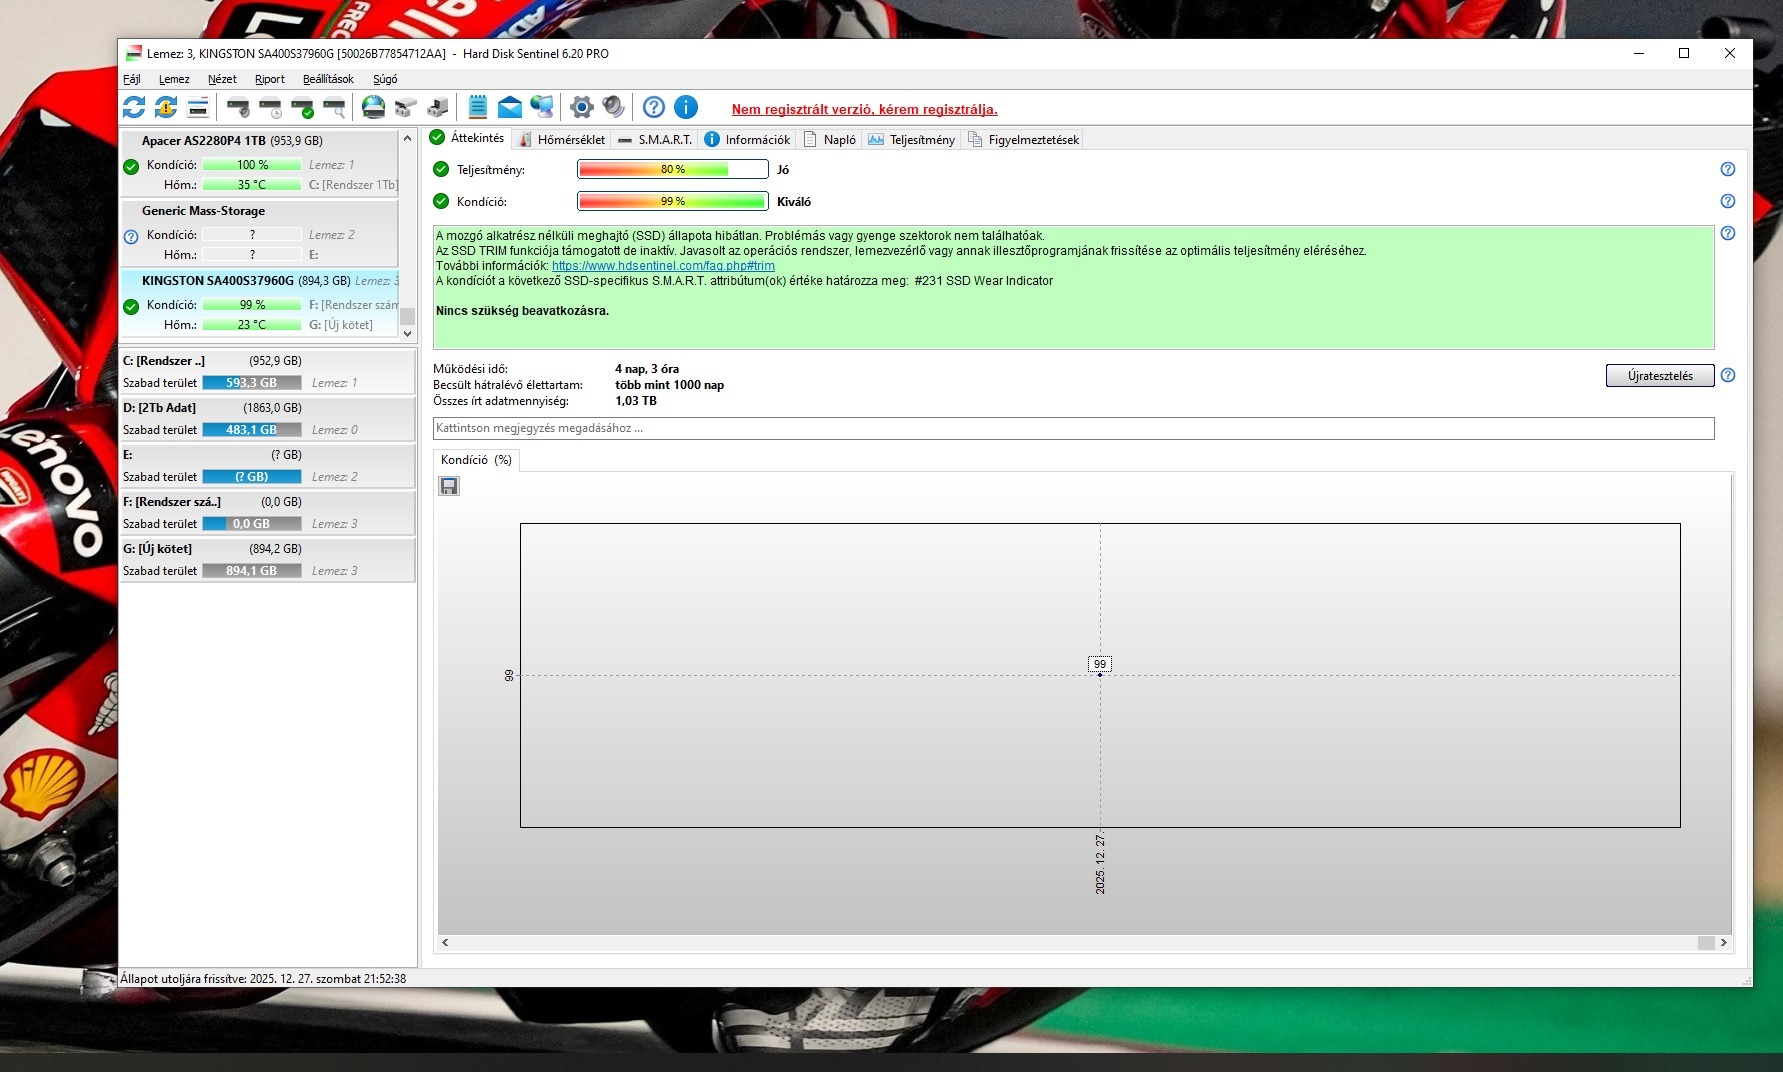Click chart scroll left arrow
The image size is (1783, 1072).
[x=445, y=942]
